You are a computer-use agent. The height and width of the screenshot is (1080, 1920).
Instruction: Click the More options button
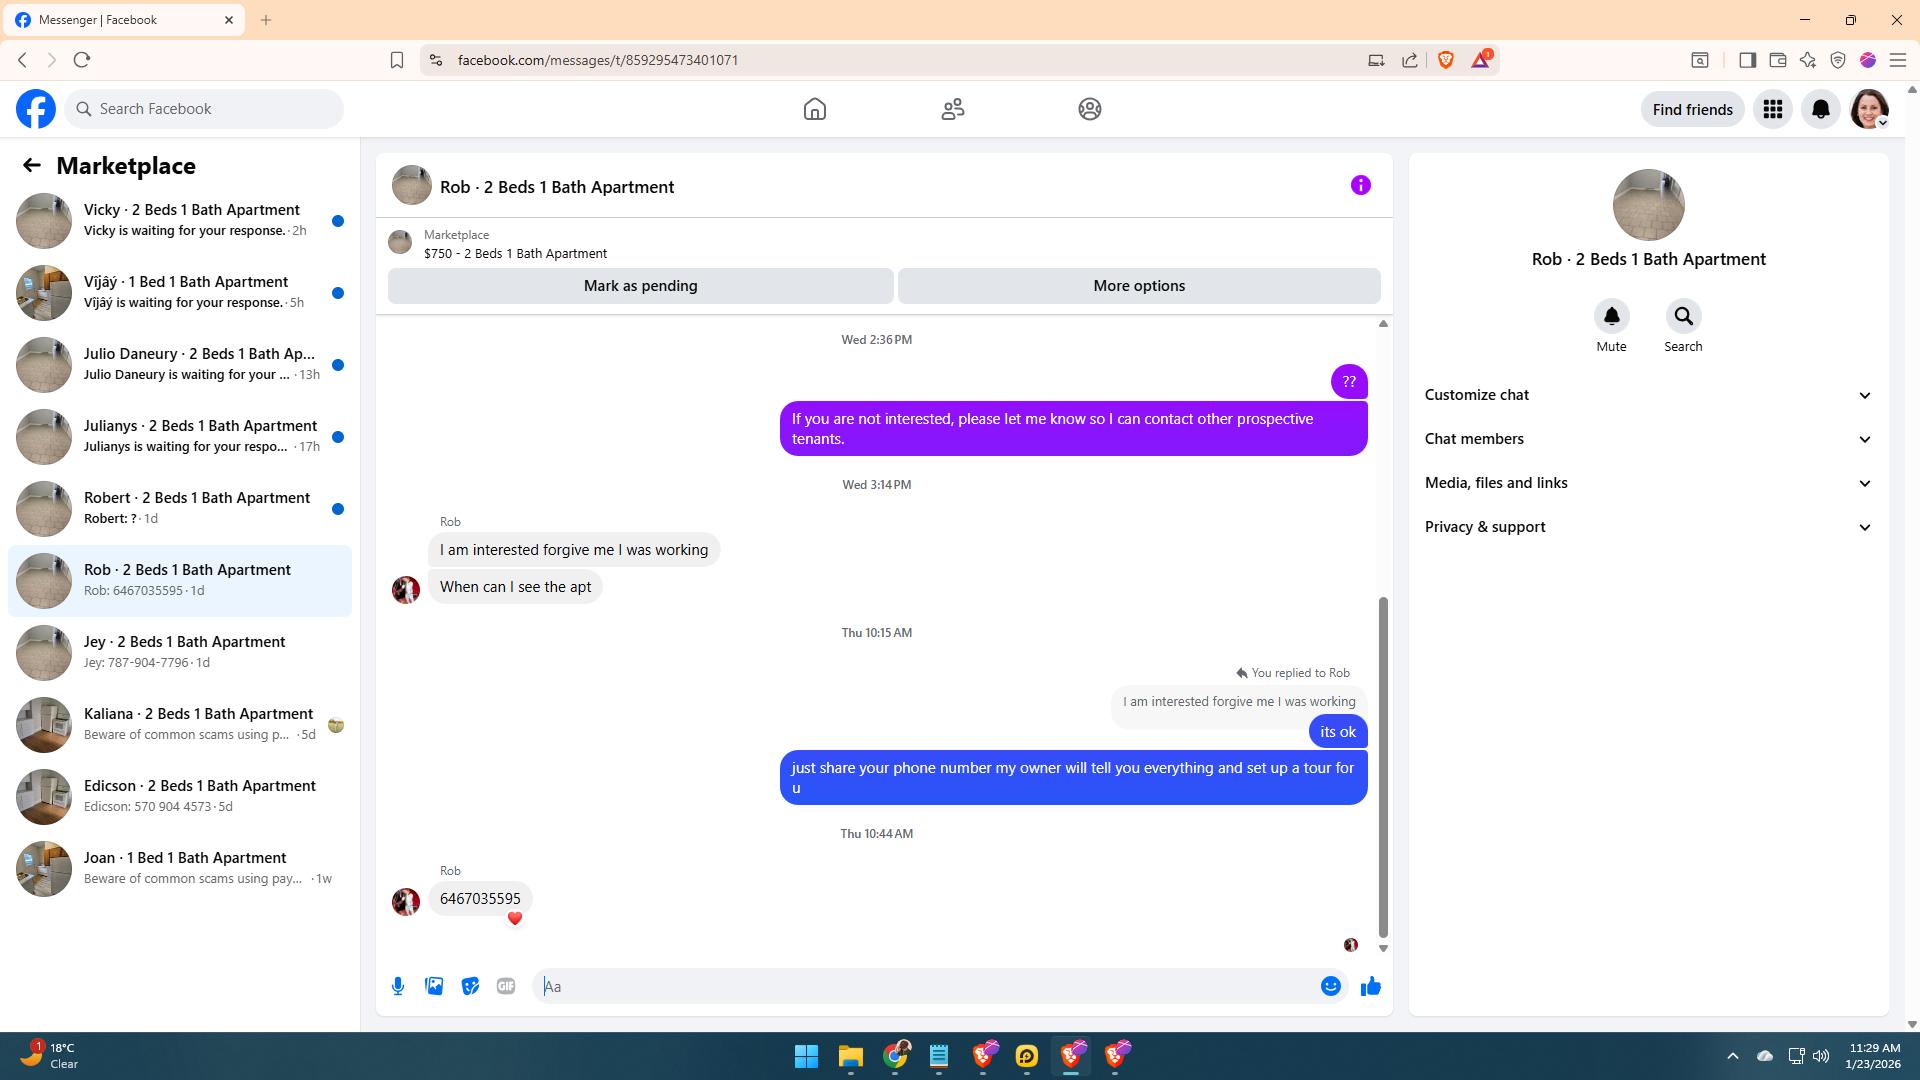tap(1138, 286)
